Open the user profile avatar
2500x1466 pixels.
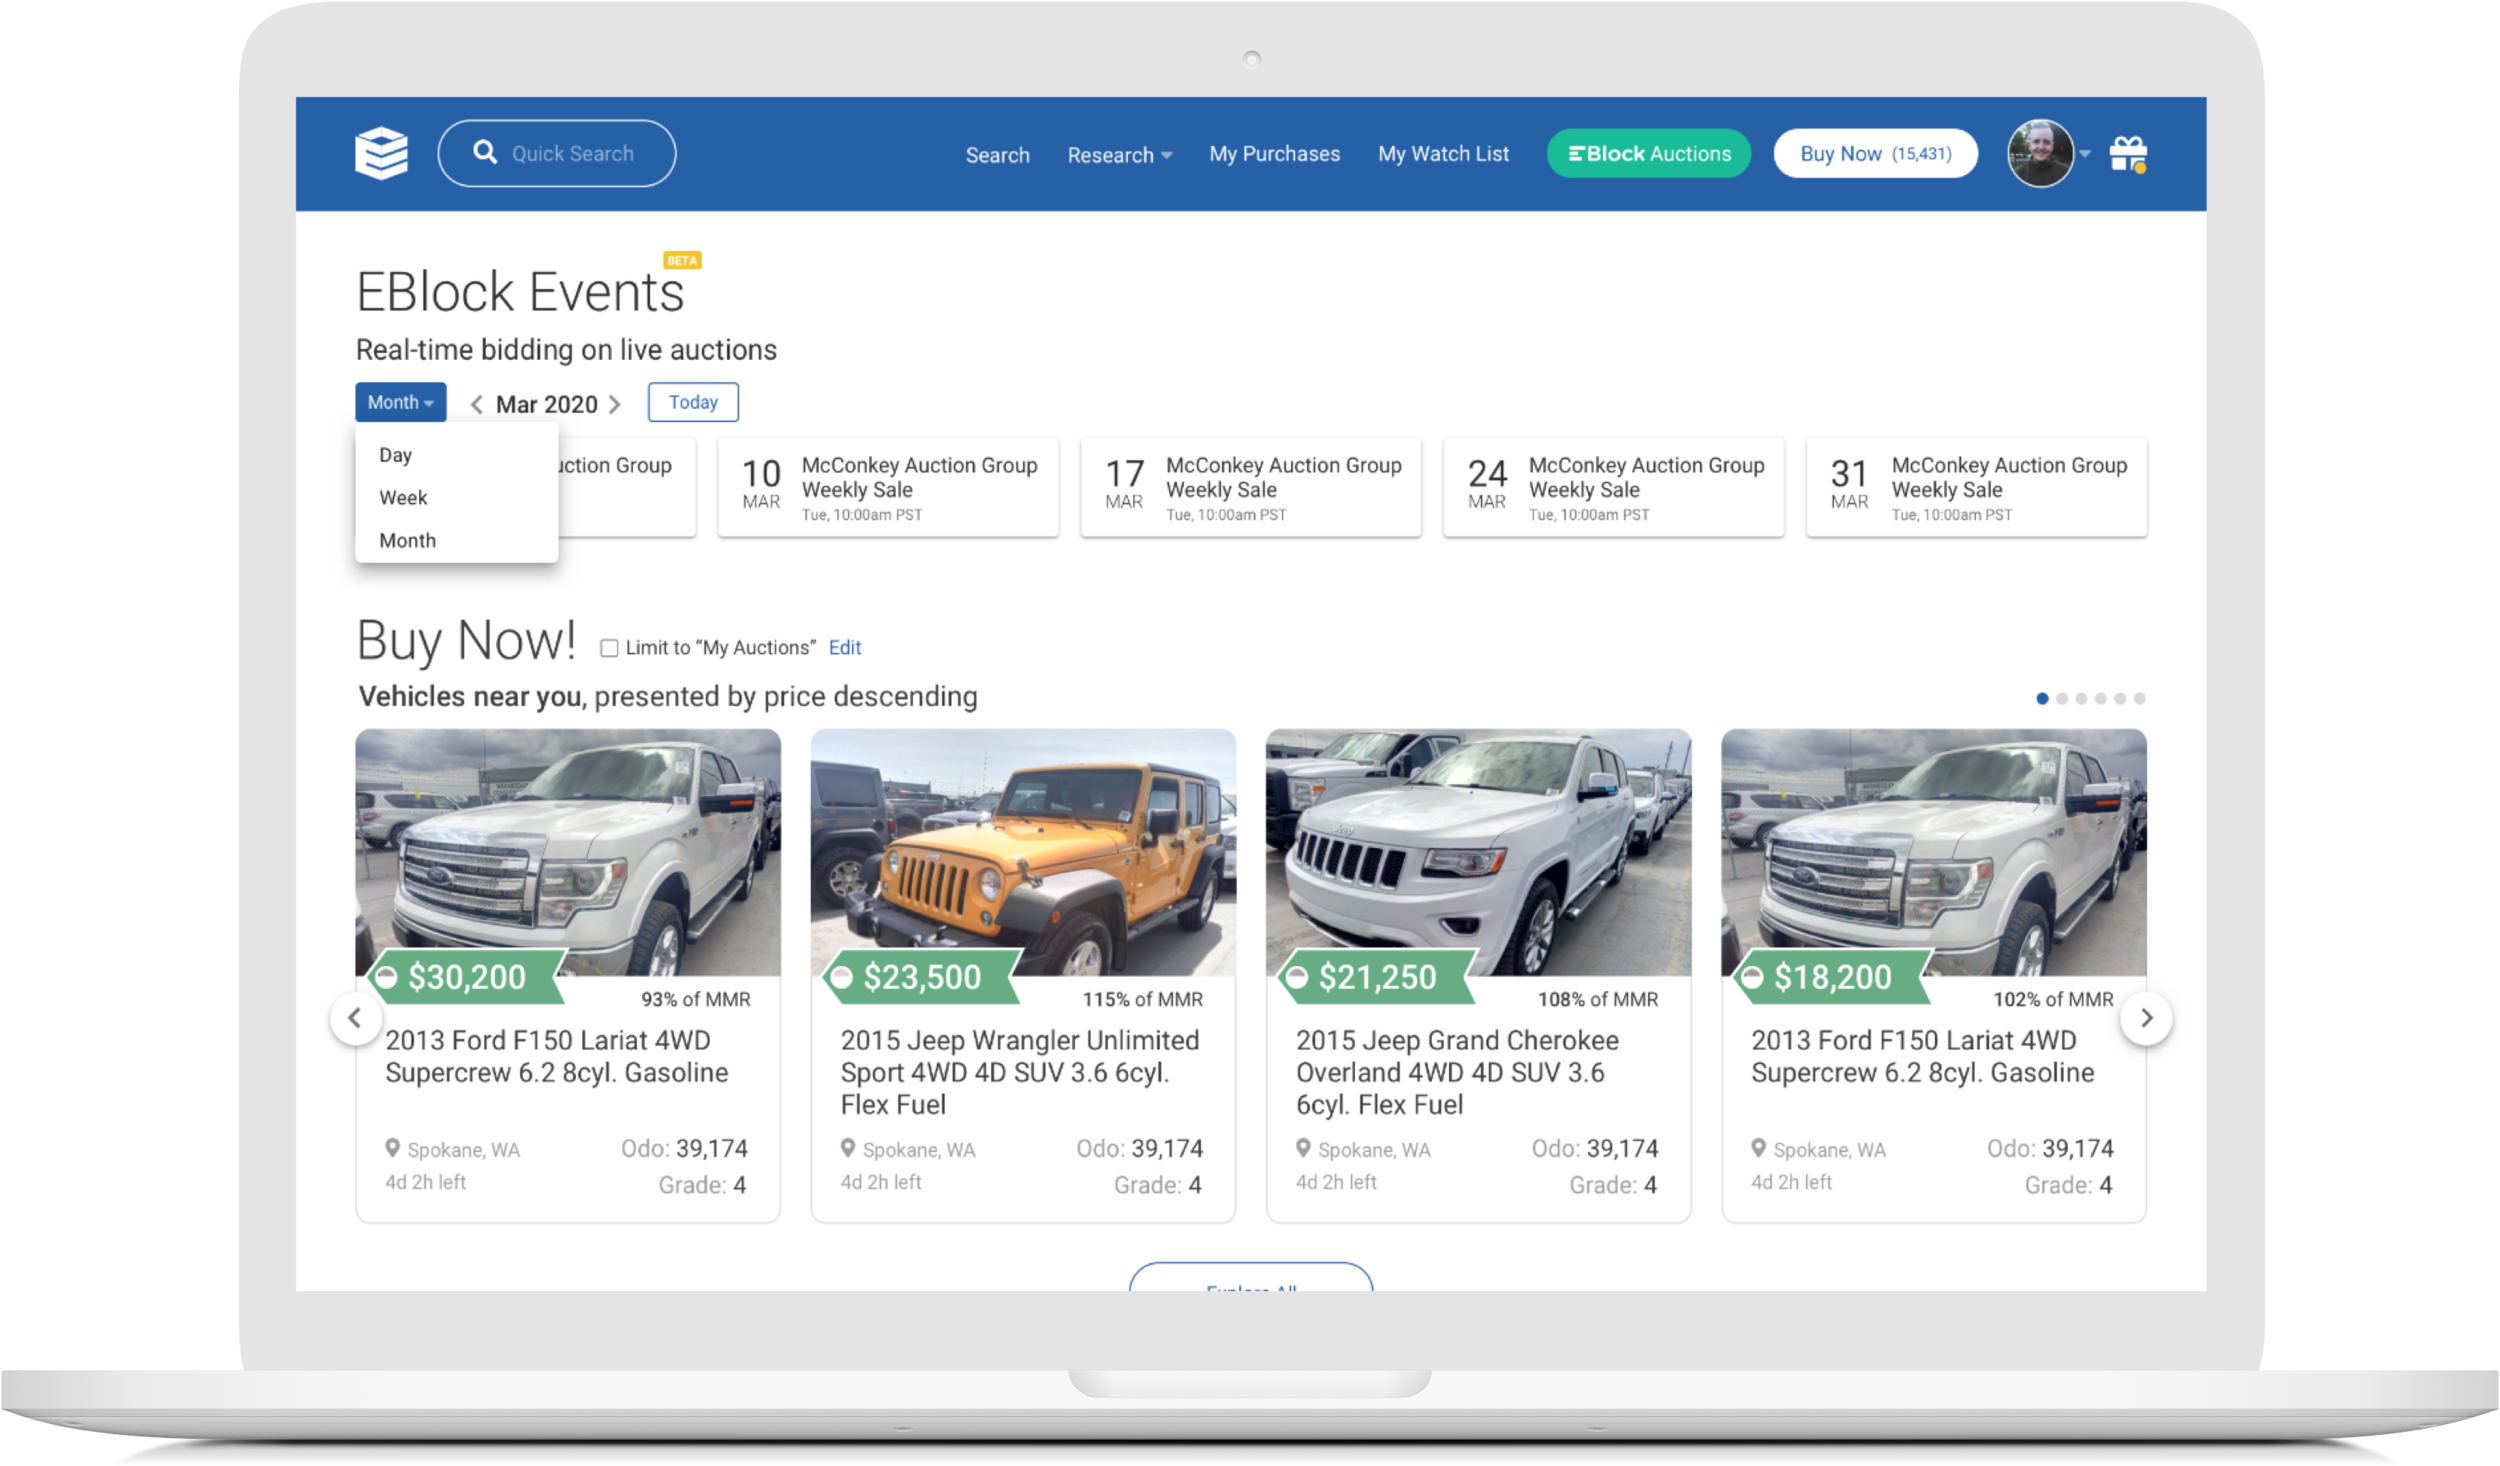coord(2040,153)
